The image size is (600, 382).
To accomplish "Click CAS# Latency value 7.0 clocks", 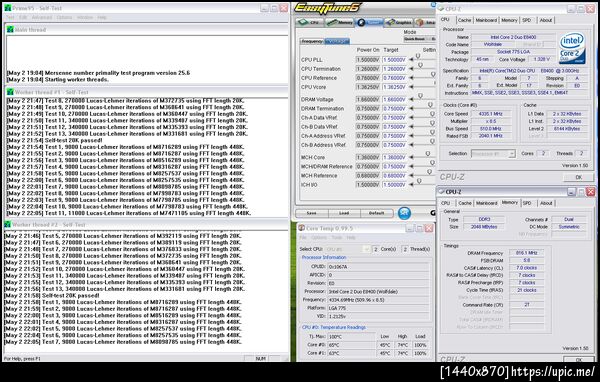I will pos(526,268).
